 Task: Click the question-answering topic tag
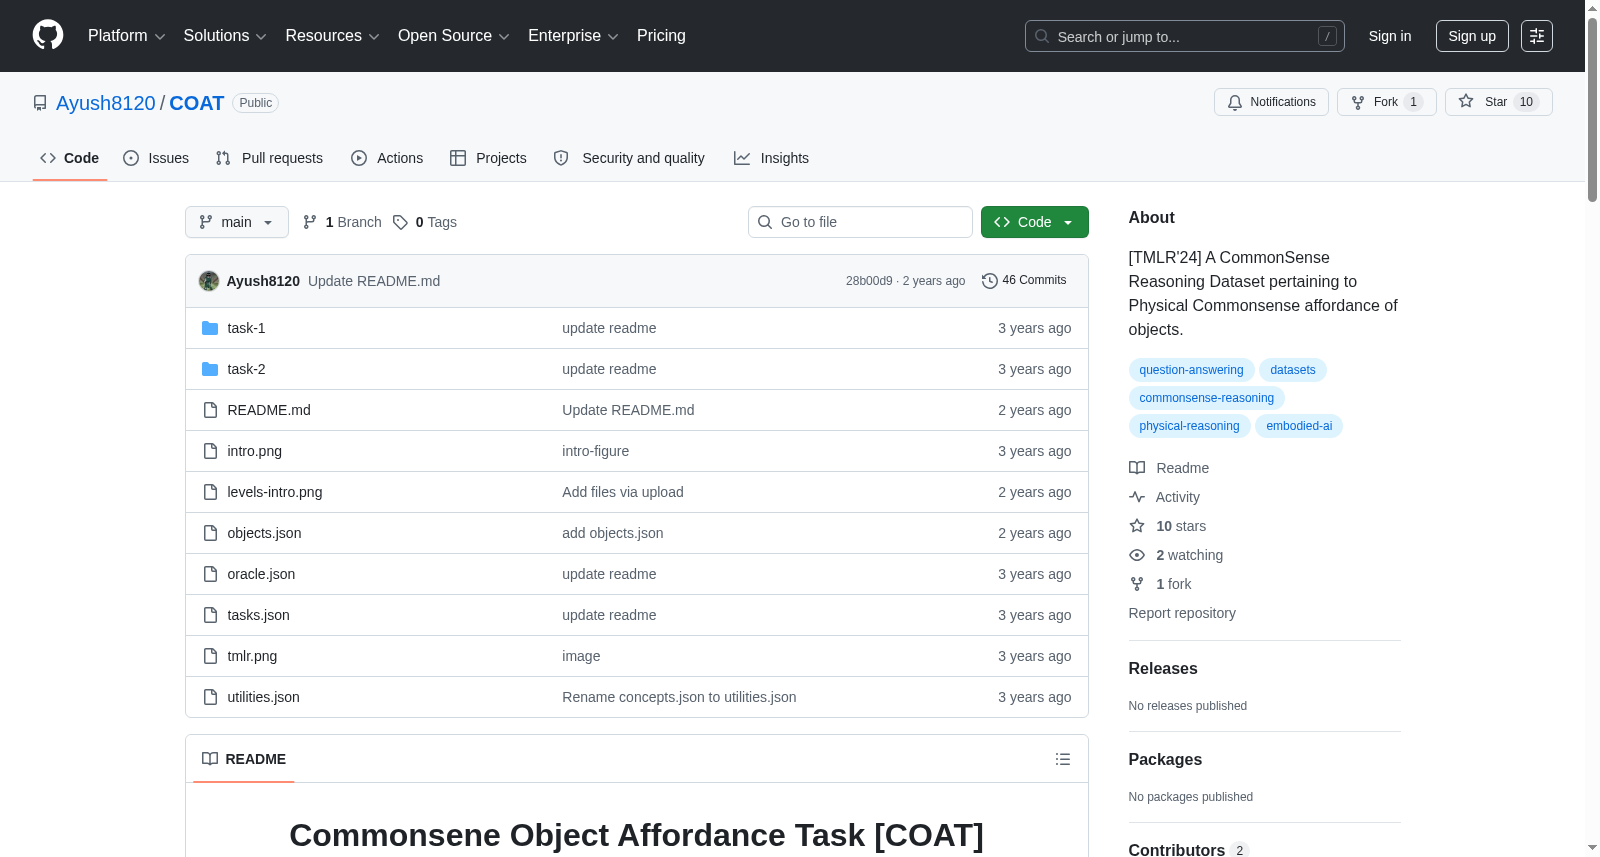point(1191,370)
